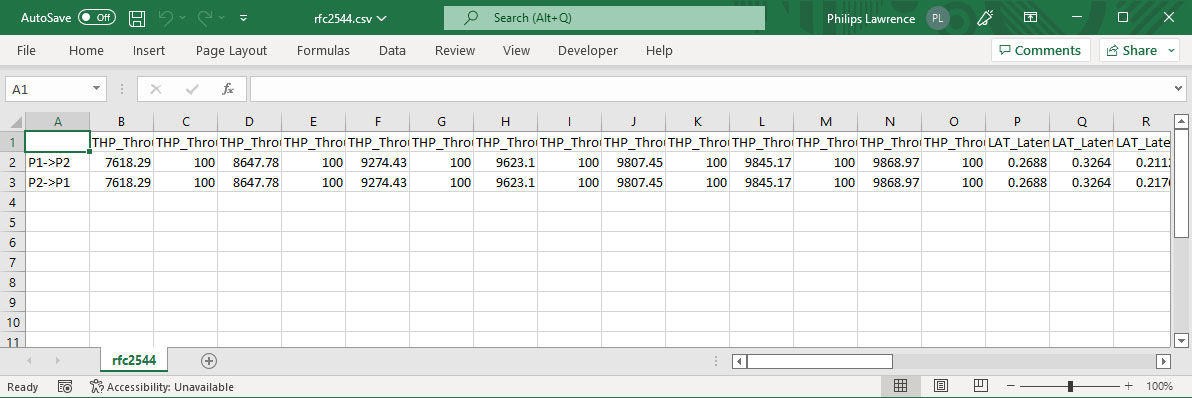
Task: Open the View tab
Action: click(516, 51)
